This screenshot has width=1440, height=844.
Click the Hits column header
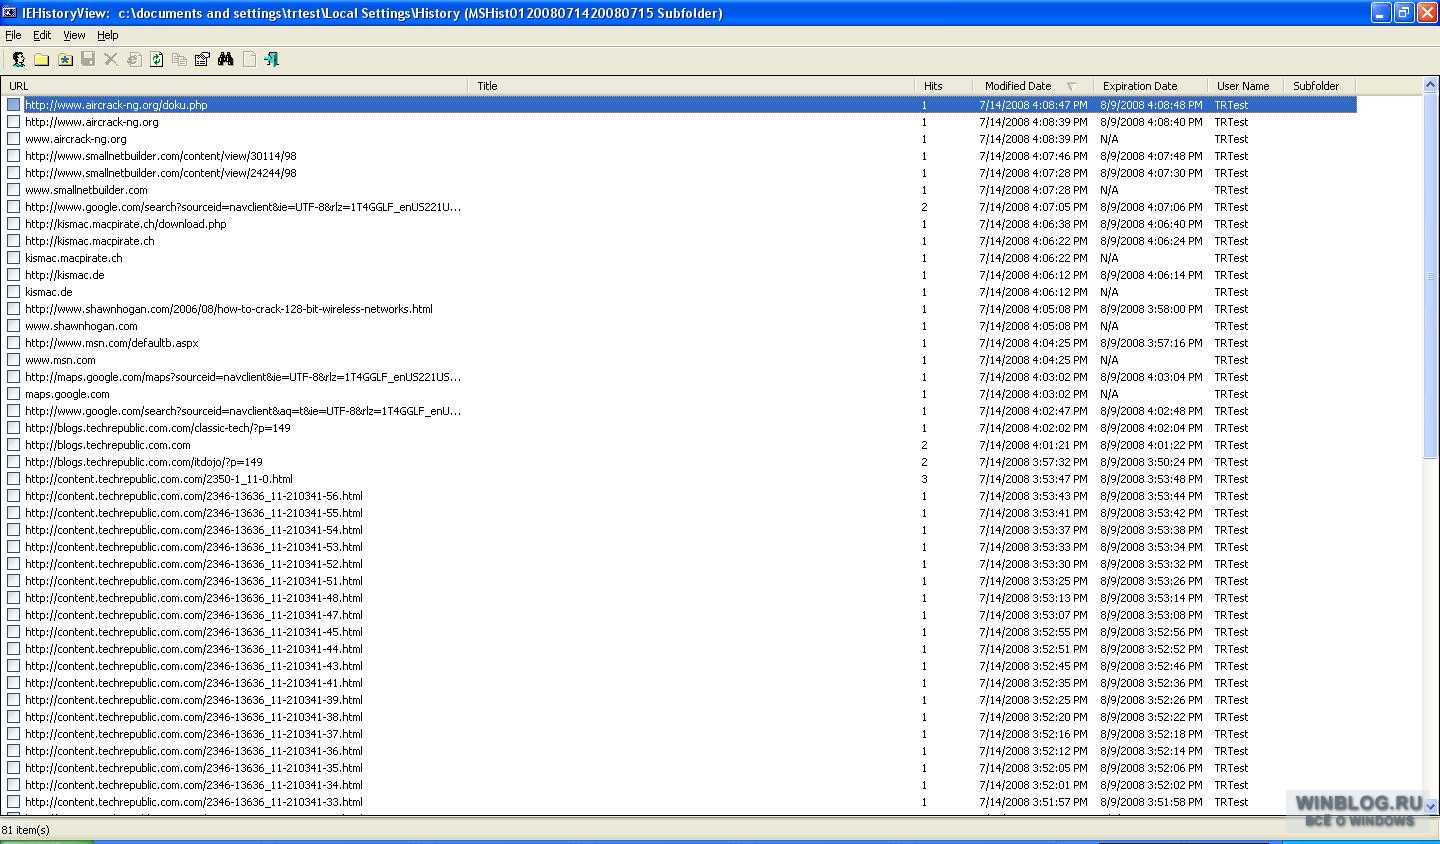click(932, 86)
